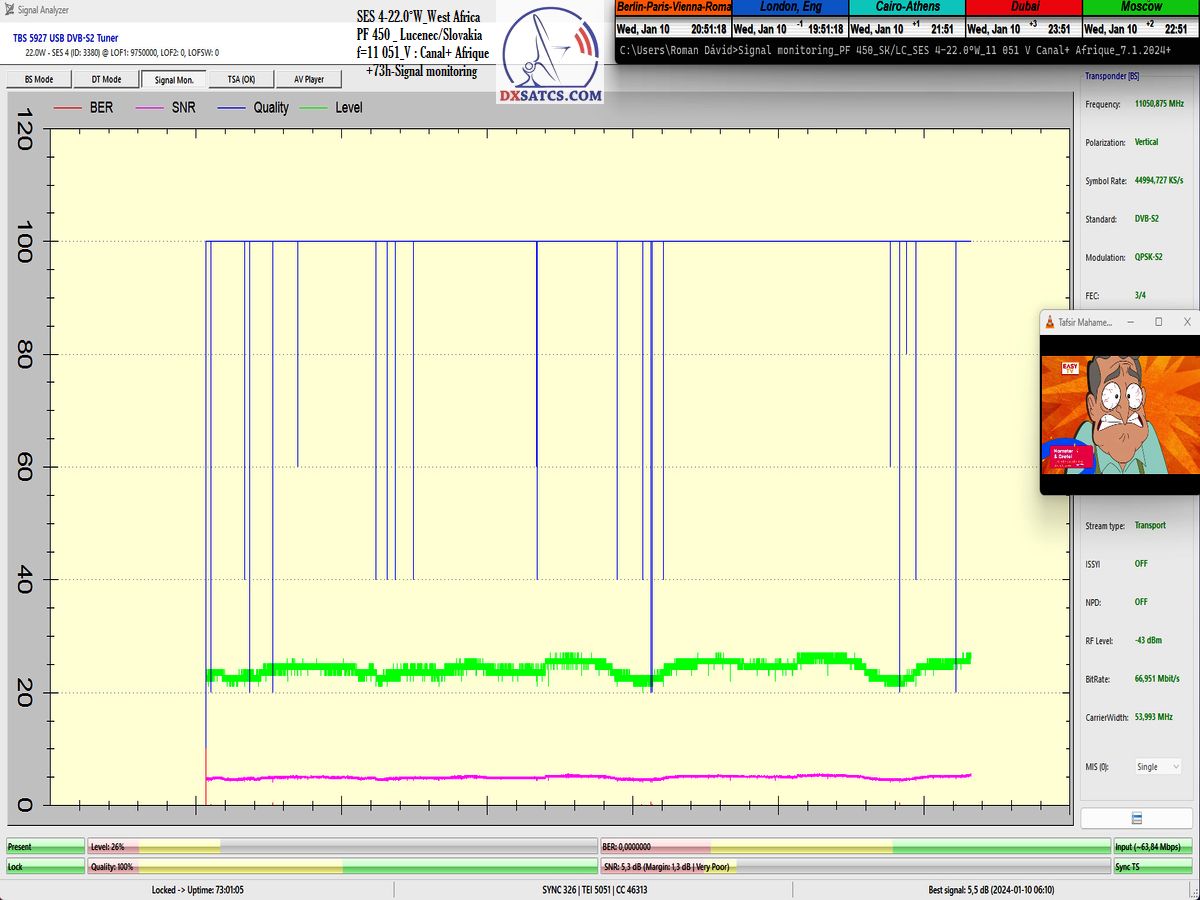Click the VLC cone icon in player window

click(x=1049, y=322)
